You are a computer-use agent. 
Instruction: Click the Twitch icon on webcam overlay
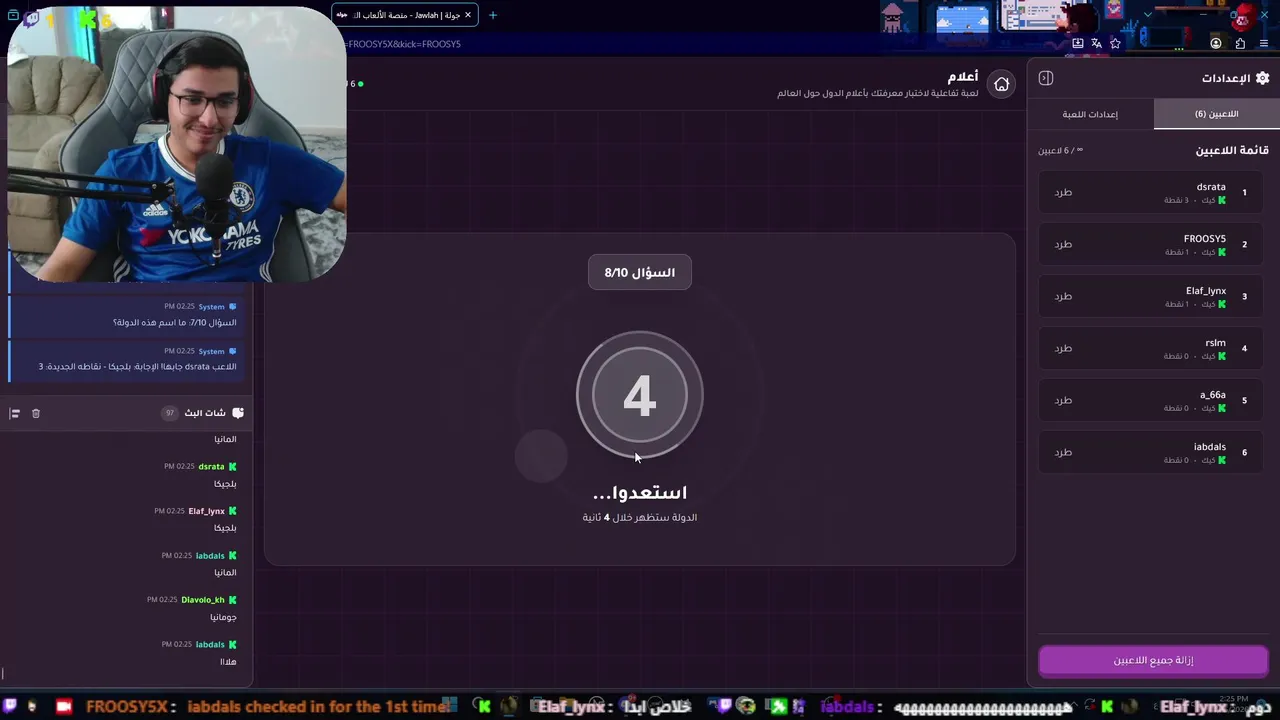coord(31,19)
